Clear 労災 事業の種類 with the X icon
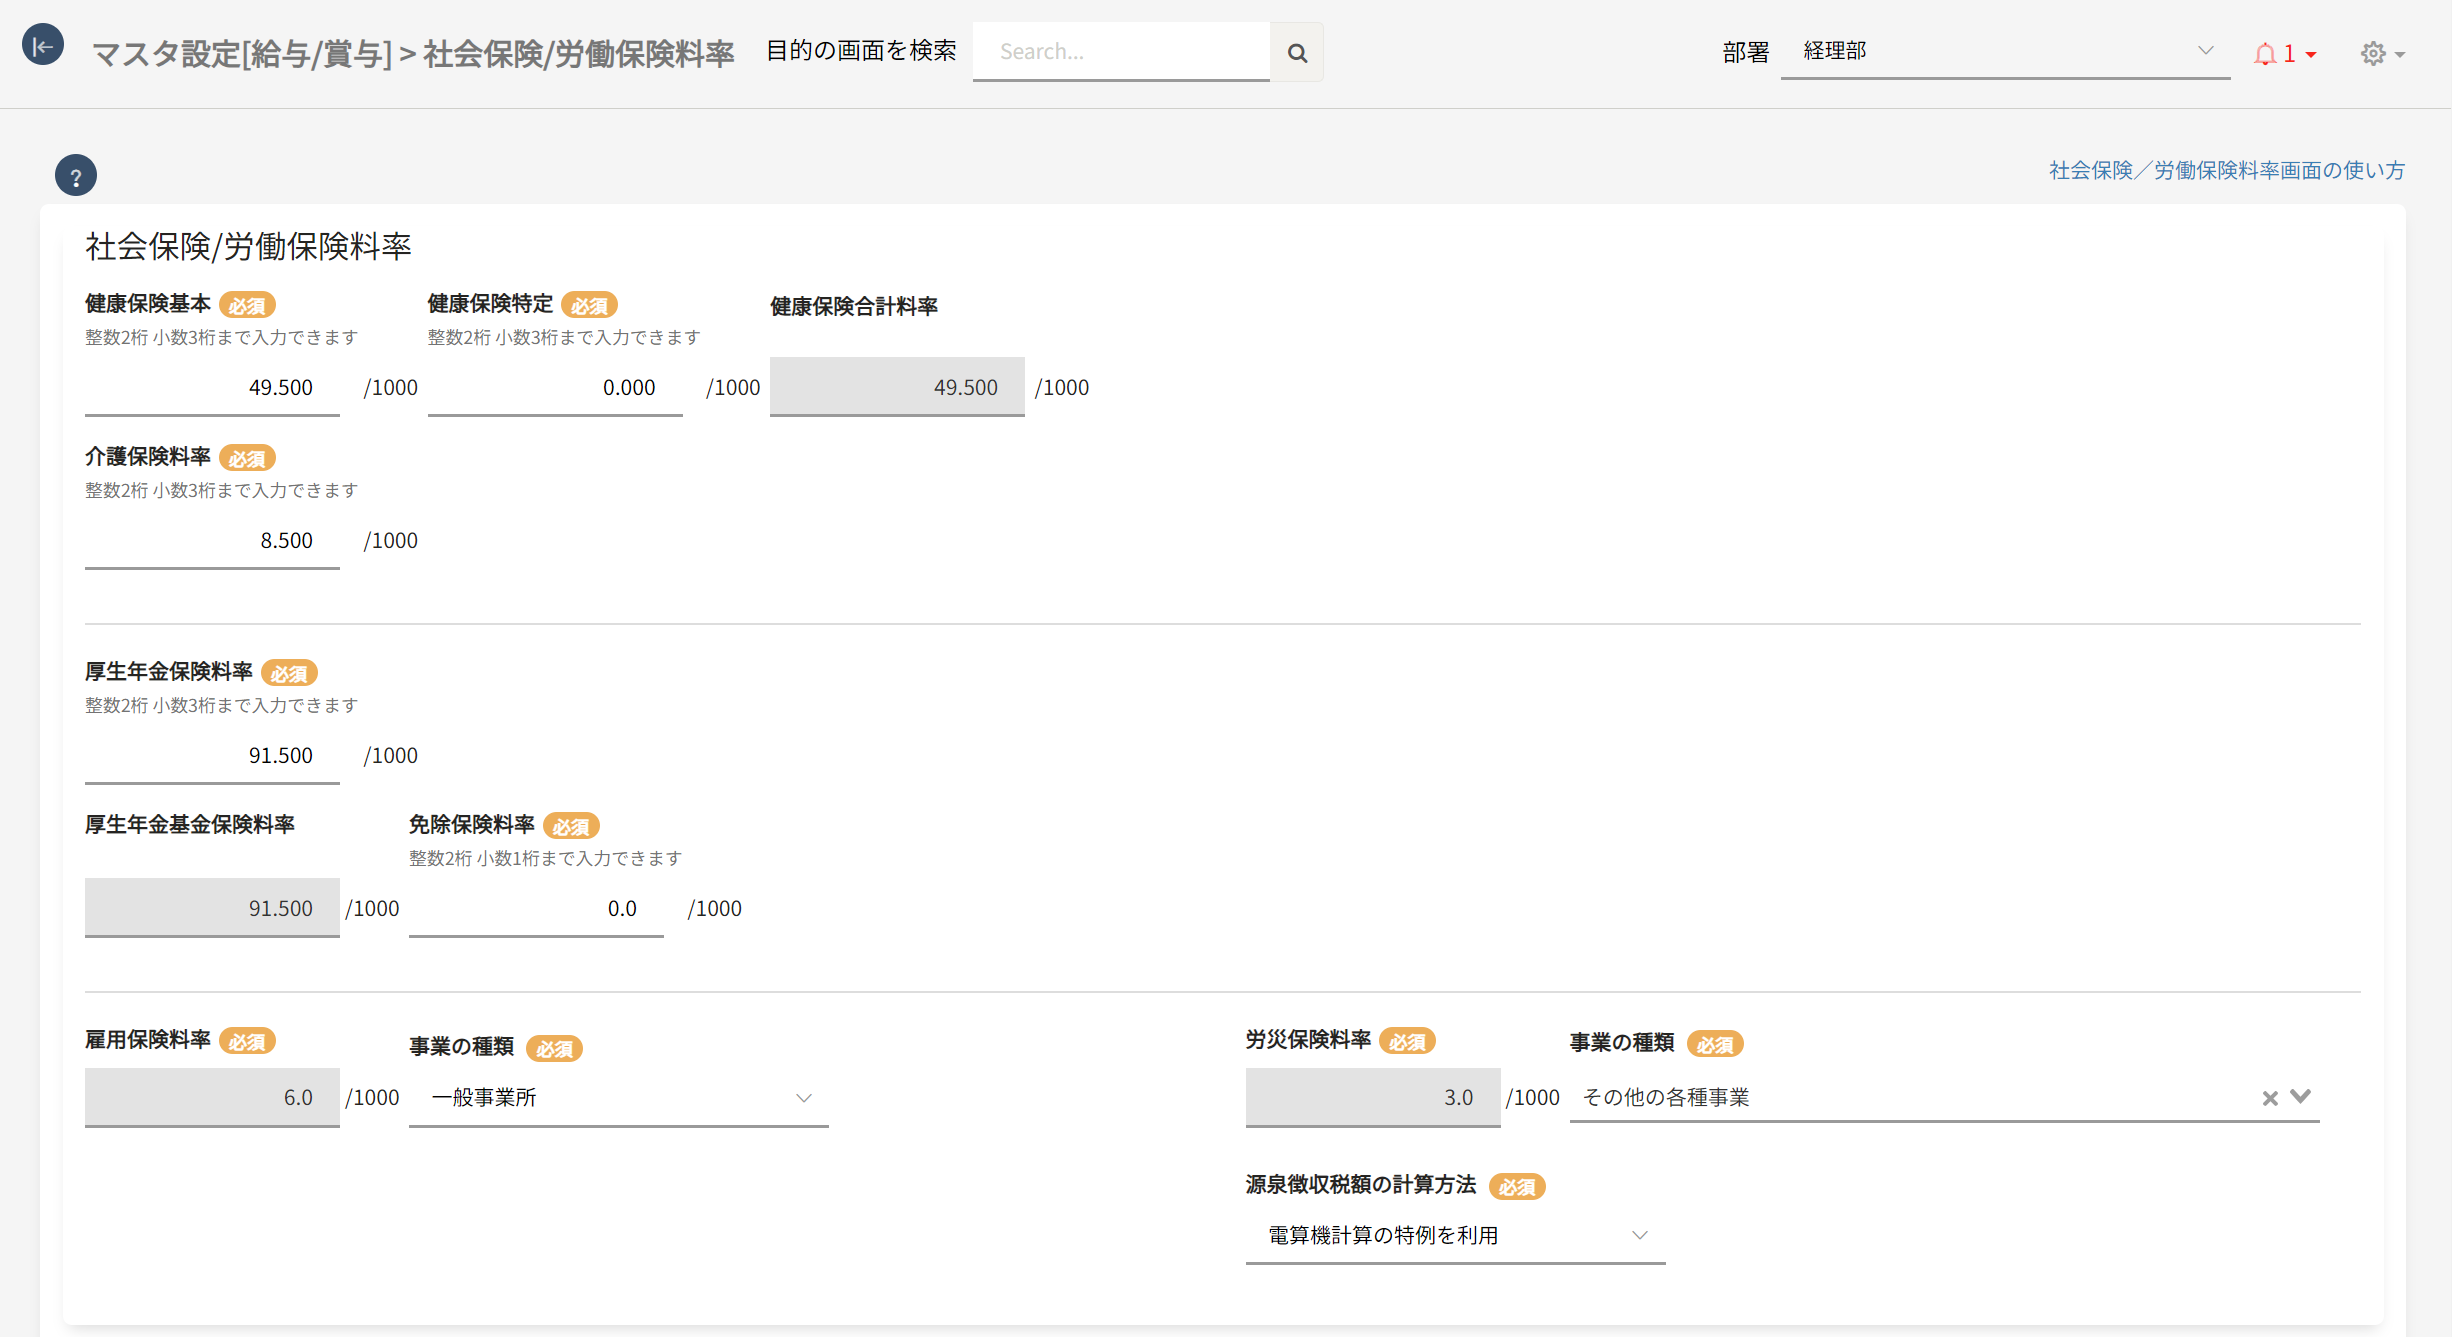This screenshot has width=2452, height=1337. (x=2270, y=1098)
